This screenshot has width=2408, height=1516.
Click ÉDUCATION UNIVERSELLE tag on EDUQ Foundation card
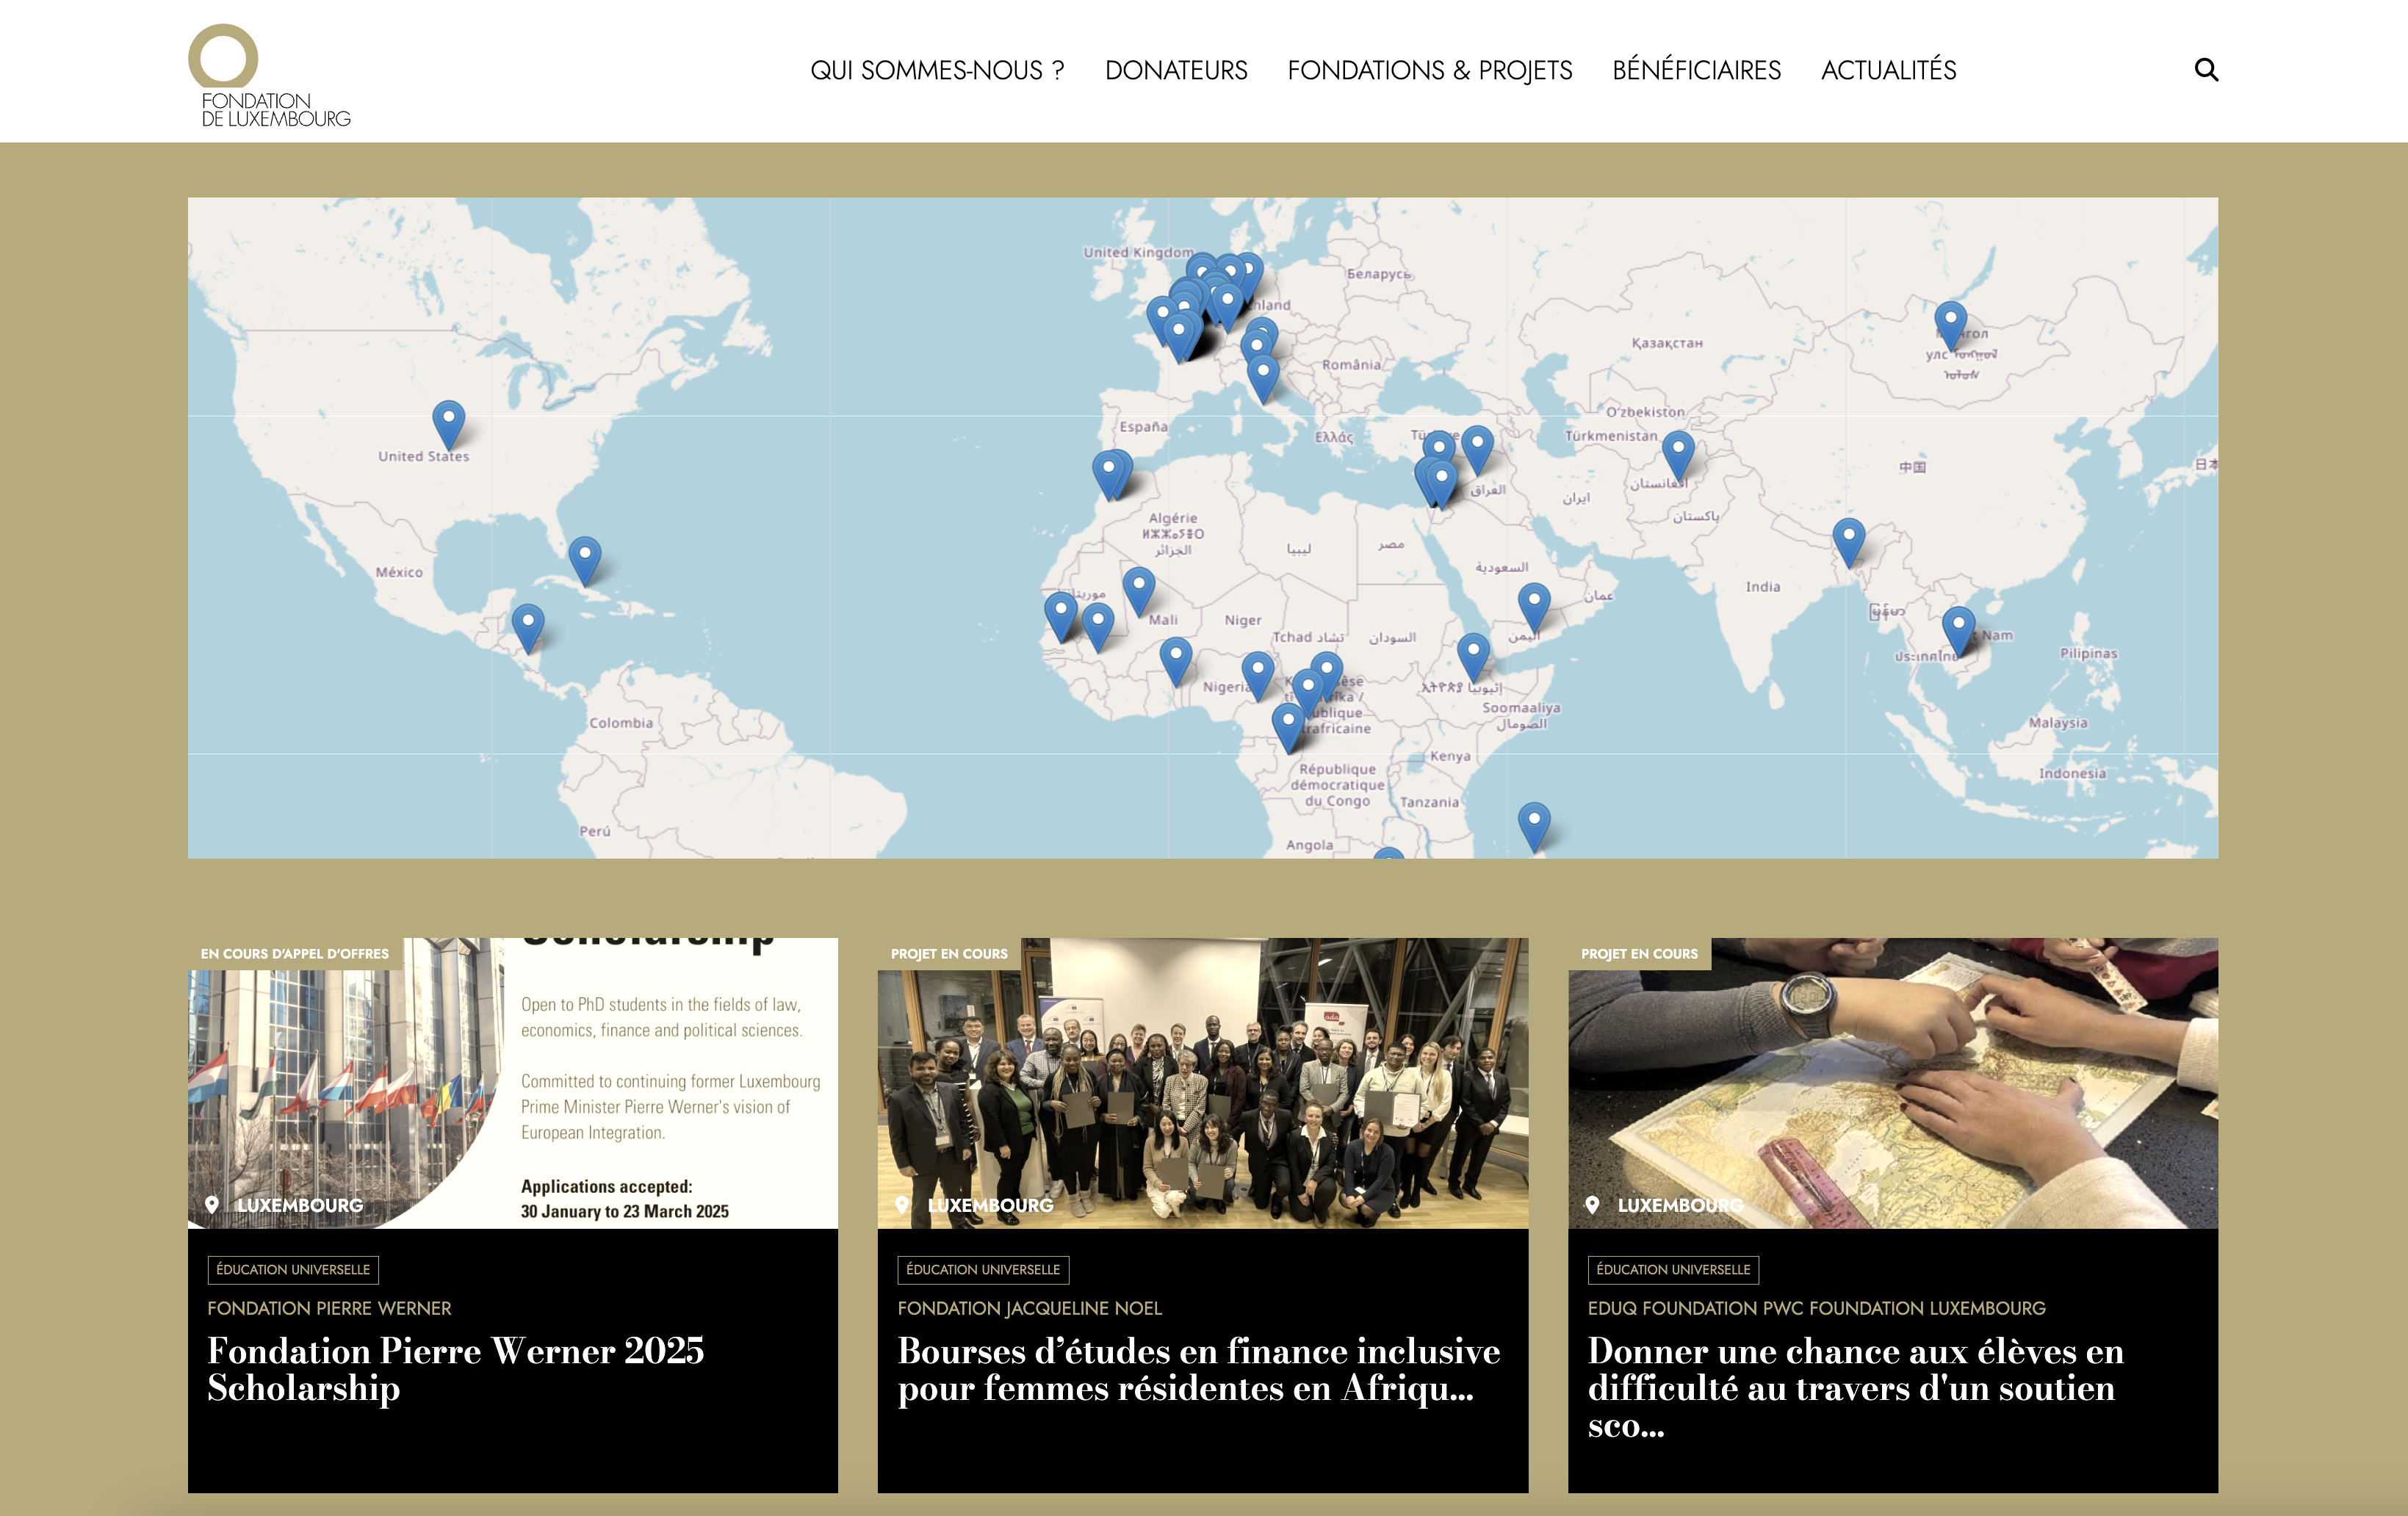(x=1673, y=1269)
